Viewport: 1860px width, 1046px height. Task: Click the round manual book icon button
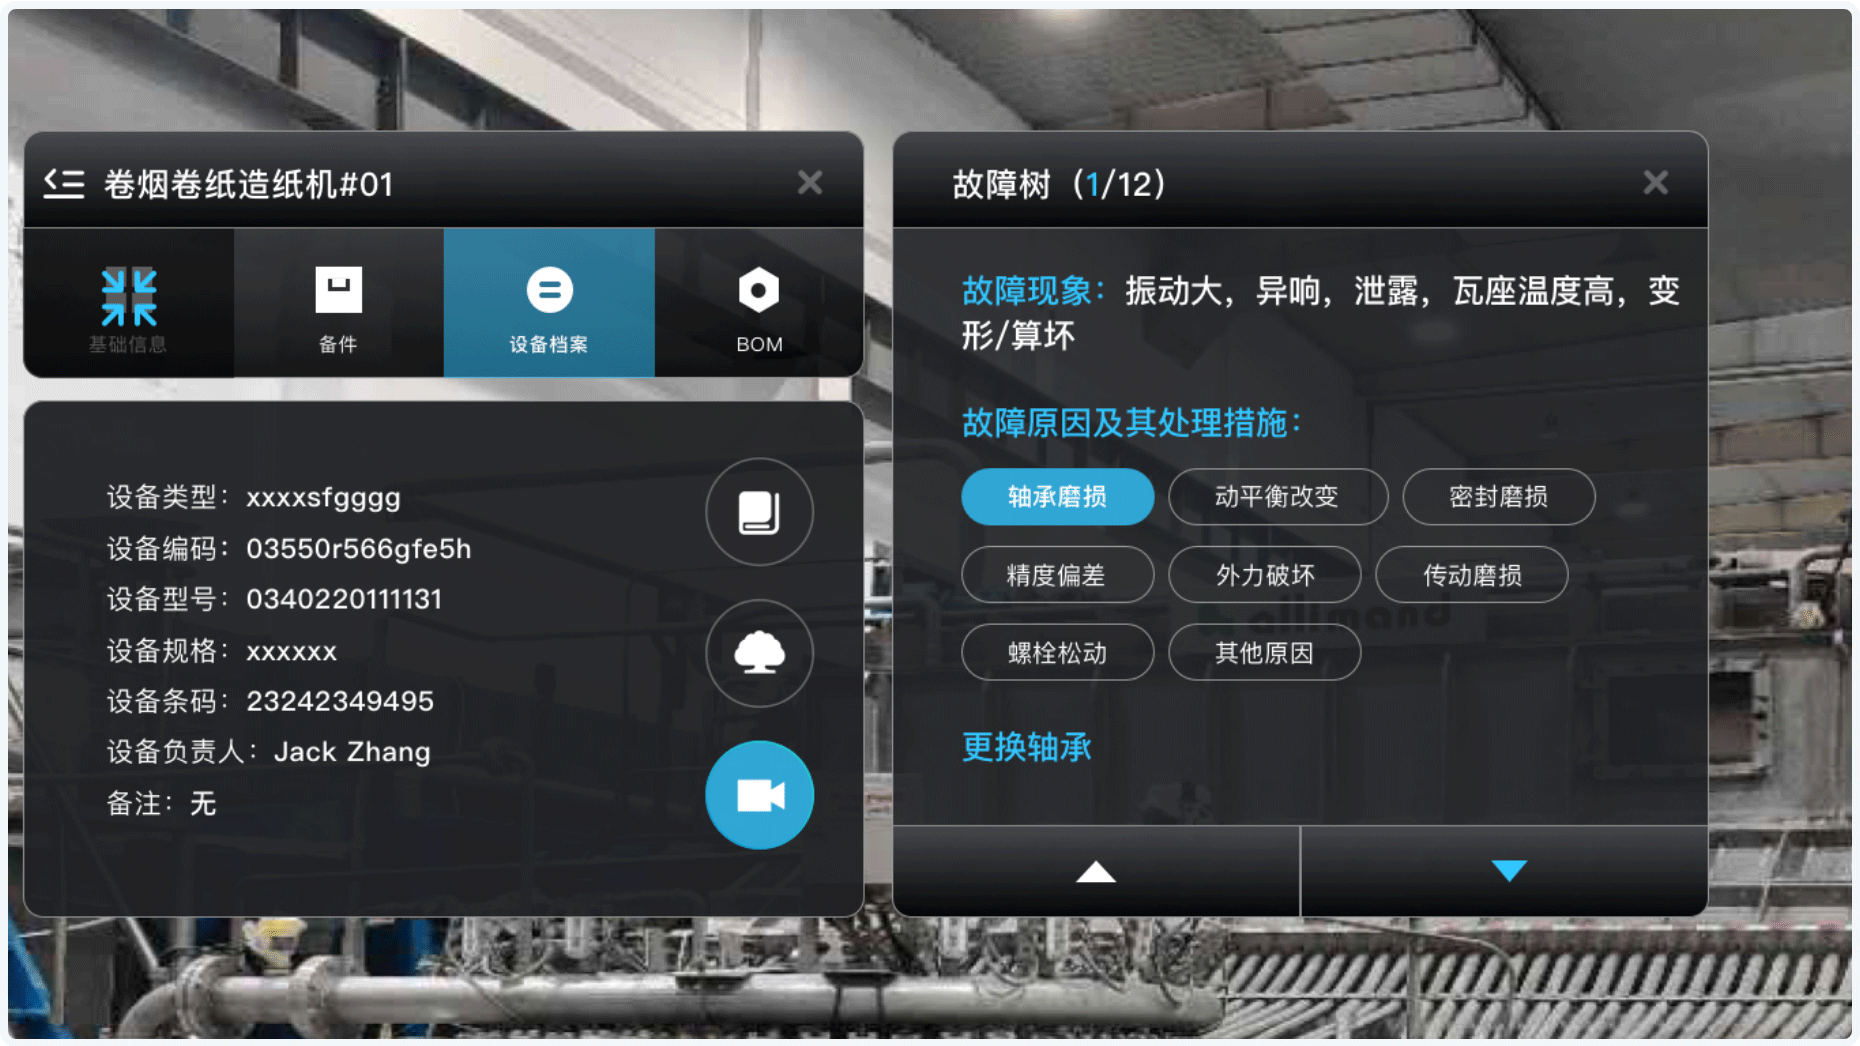tap(759, 512)
